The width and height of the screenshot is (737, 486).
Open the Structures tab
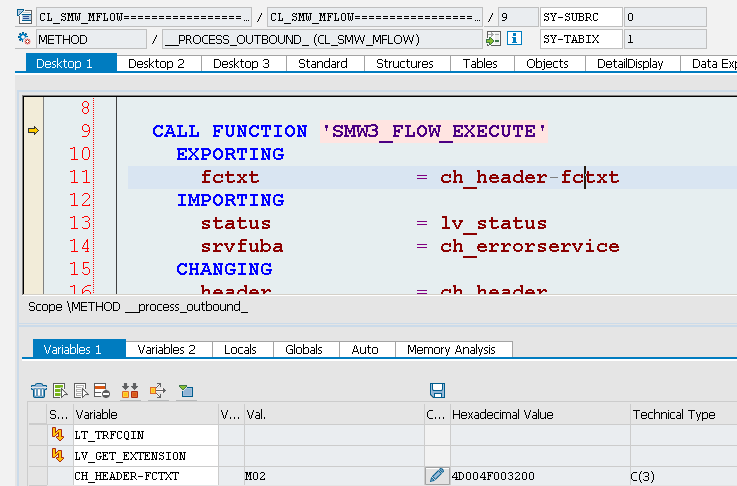point(405,63)
